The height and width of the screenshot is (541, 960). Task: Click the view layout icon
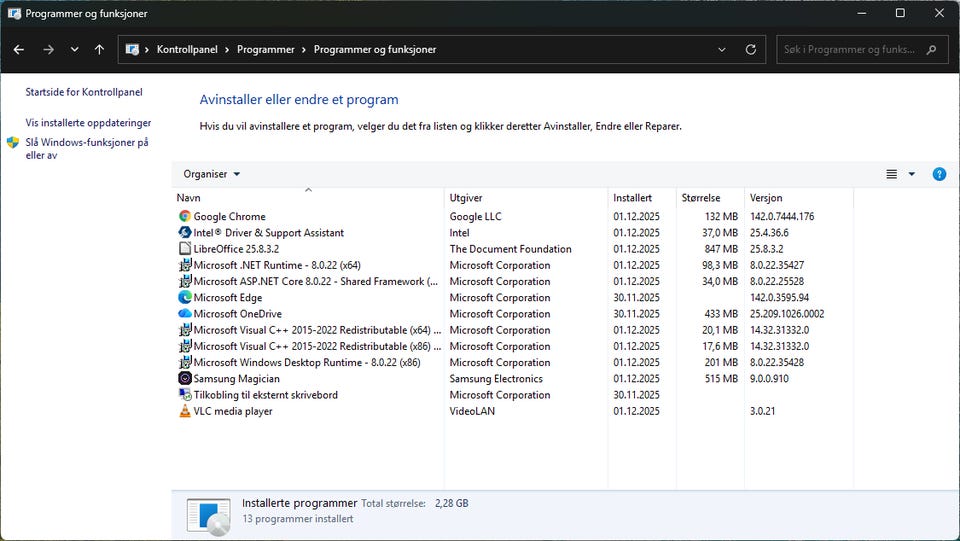(891, 174)
